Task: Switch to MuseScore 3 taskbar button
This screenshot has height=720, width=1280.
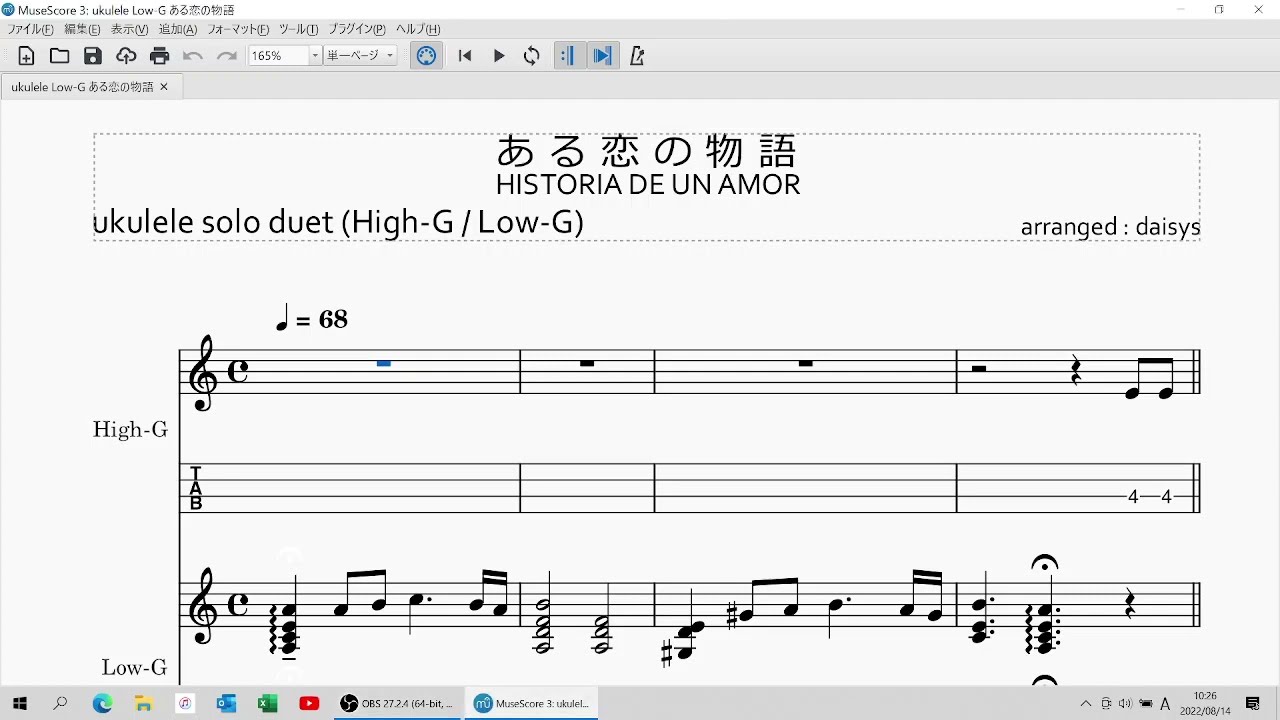Action: pos(532,704)
